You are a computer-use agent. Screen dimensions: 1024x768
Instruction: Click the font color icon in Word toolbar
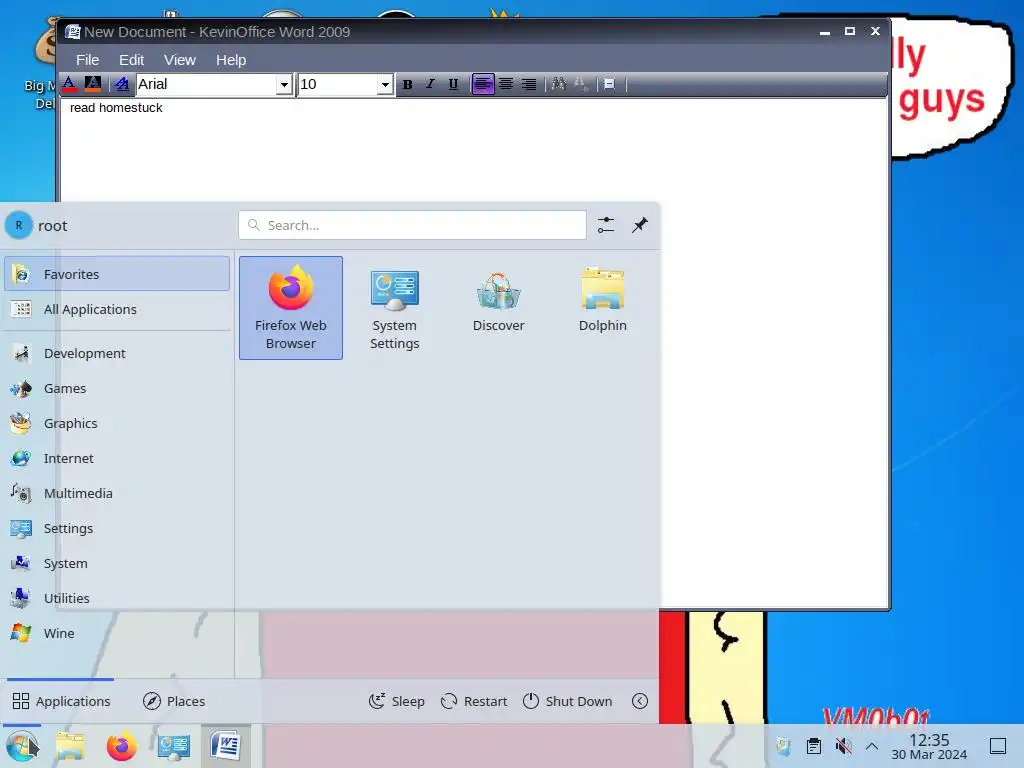click(x=69, y=84)
